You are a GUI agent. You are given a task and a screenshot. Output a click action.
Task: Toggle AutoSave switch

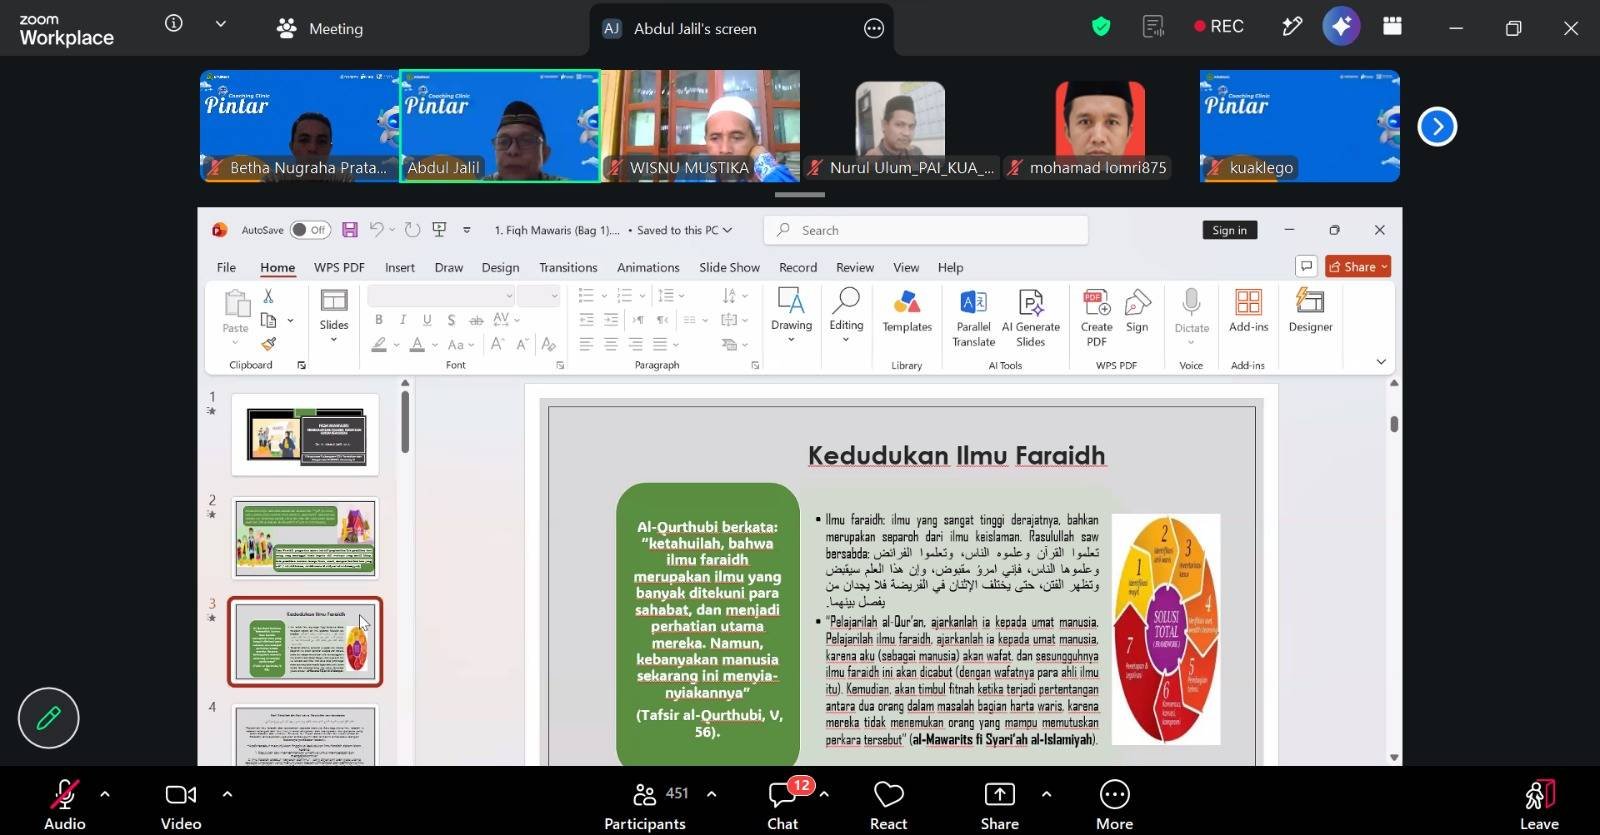pos(310,230)
